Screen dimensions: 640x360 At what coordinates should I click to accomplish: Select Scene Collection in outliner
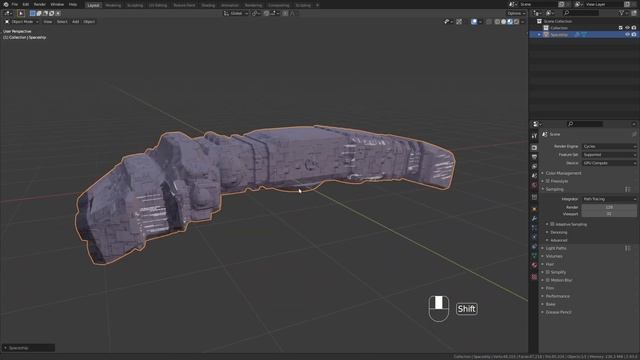558,21
